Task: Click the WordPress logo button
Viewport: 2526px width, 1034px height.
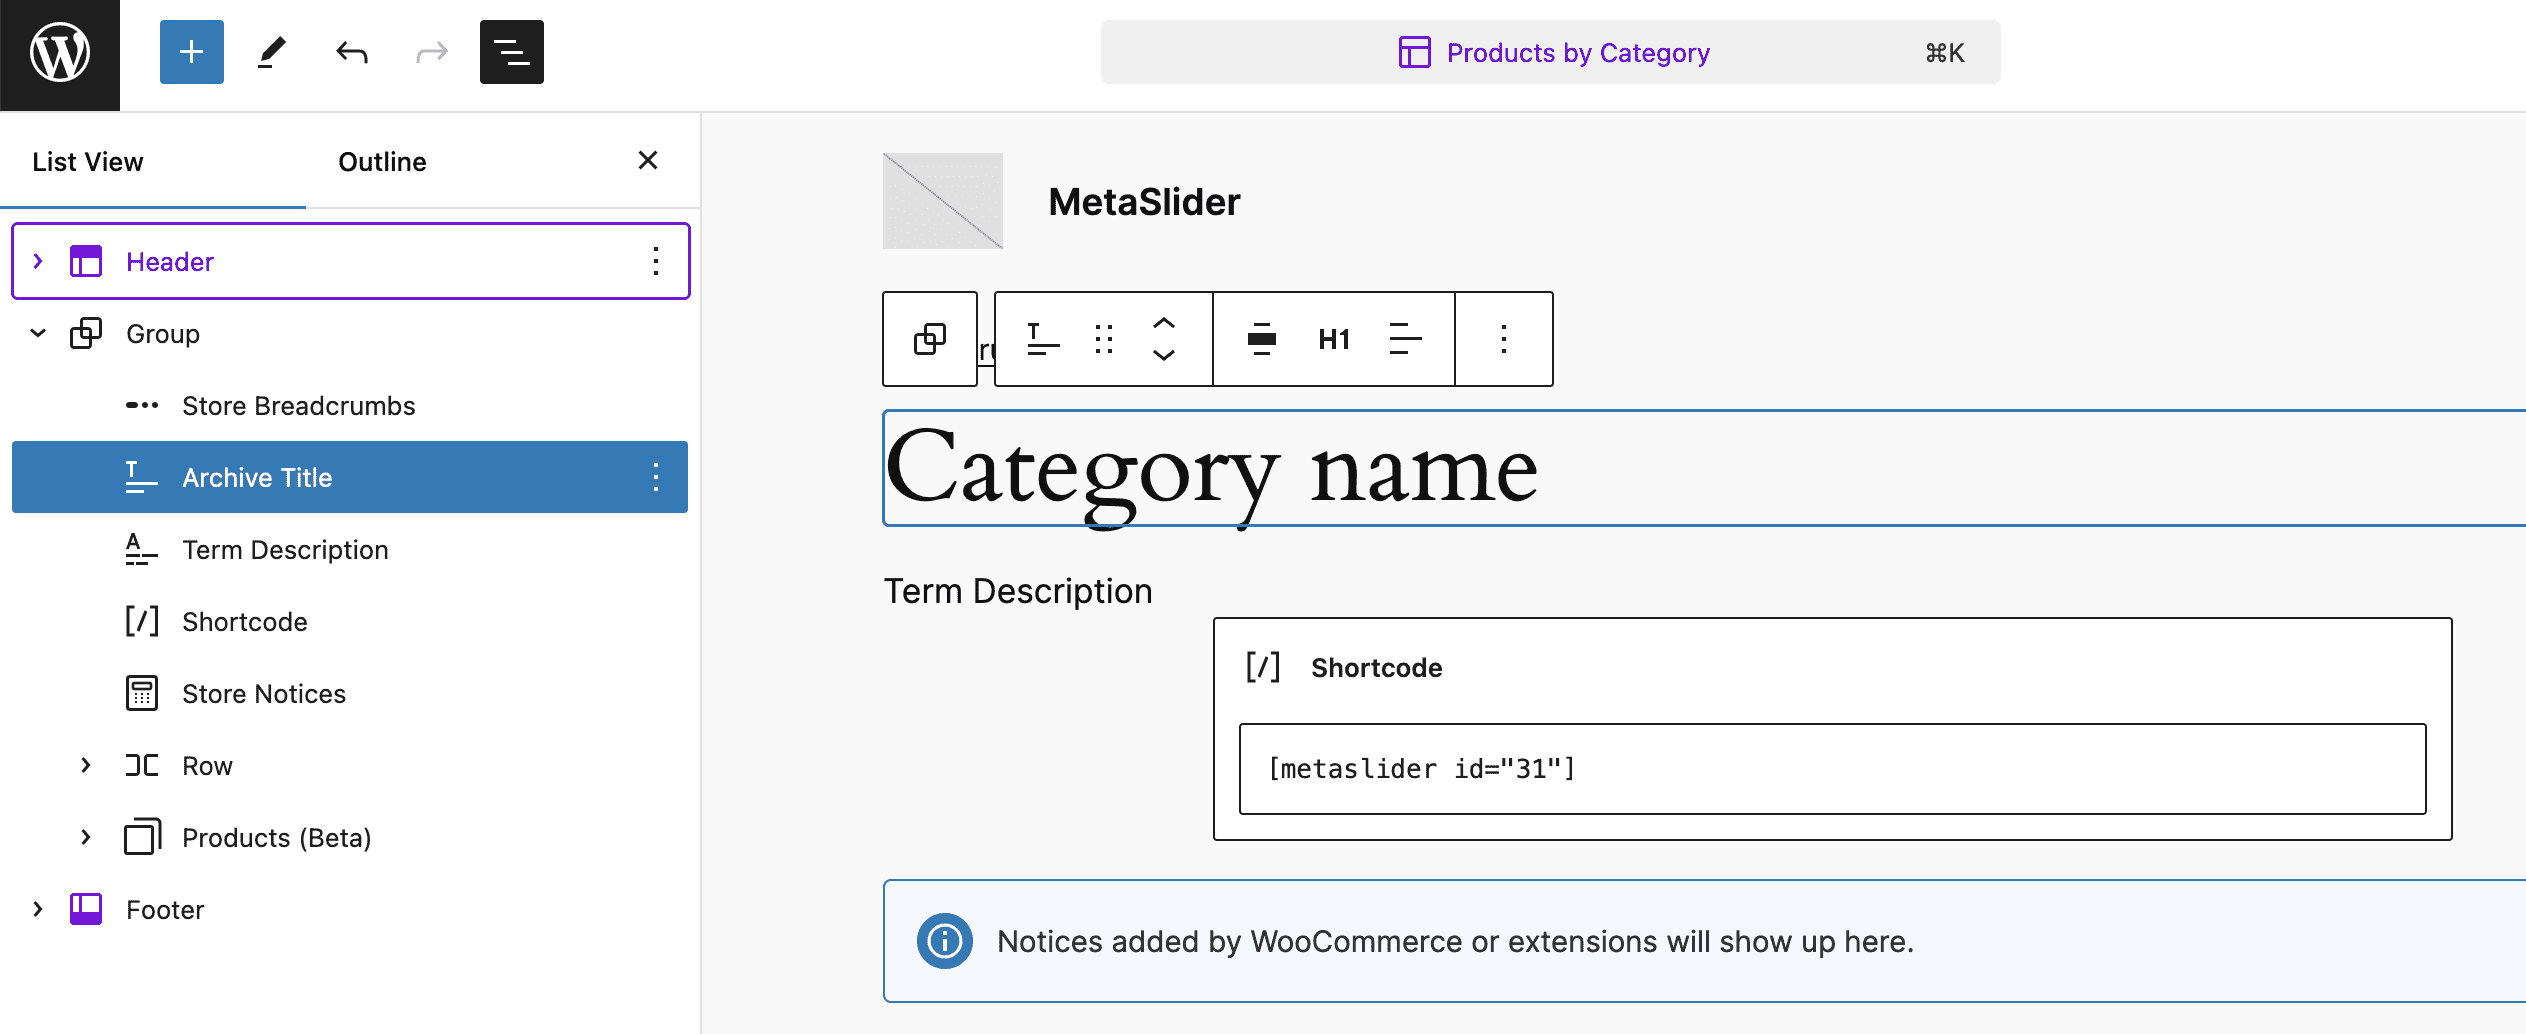Action: [x=60, y=53]
